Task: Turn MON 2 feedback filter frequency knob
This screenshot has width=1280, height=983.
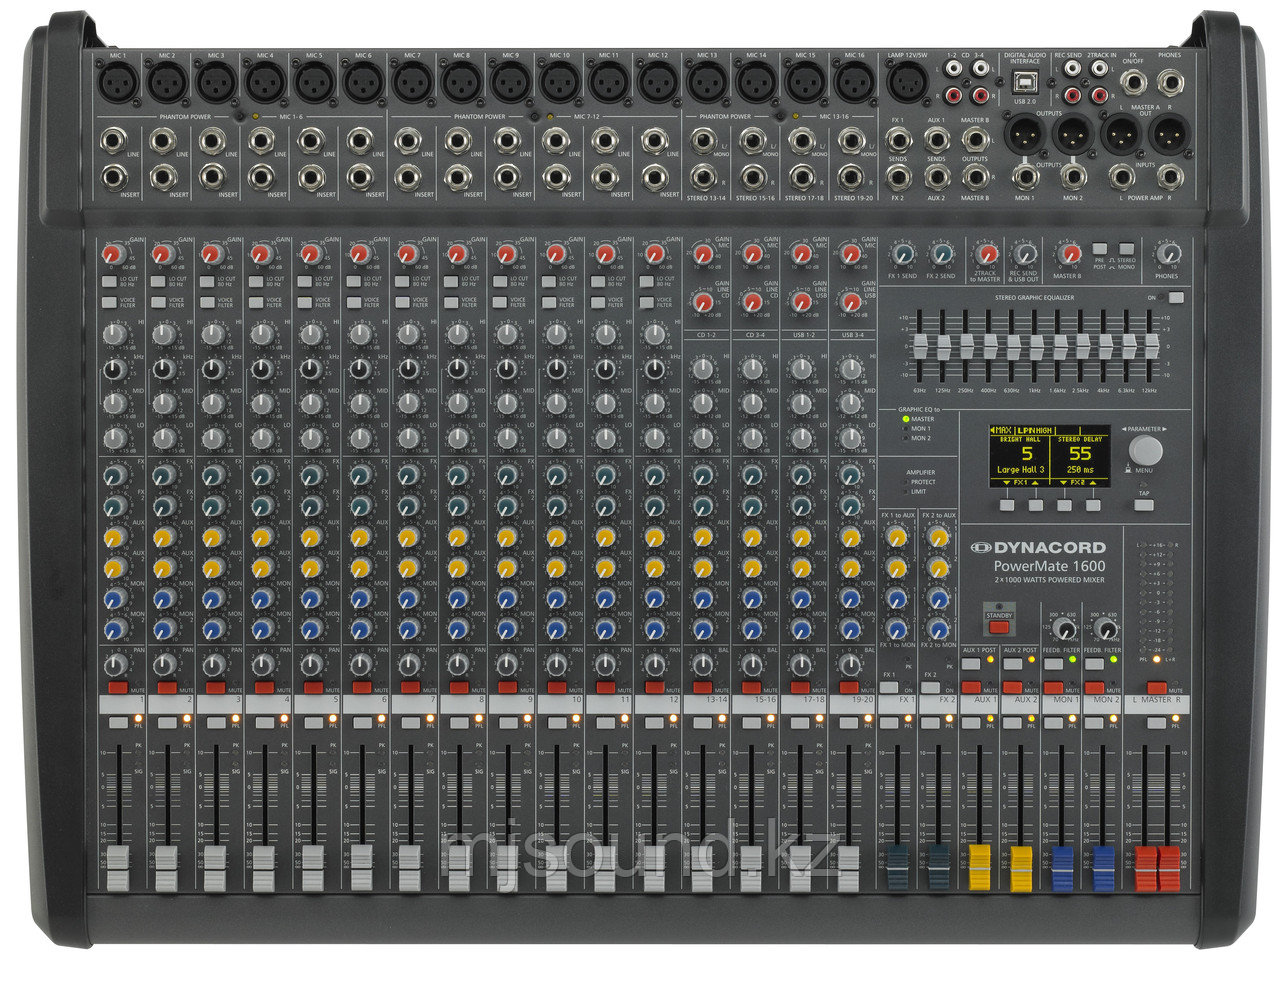Action: [1106, 629]
